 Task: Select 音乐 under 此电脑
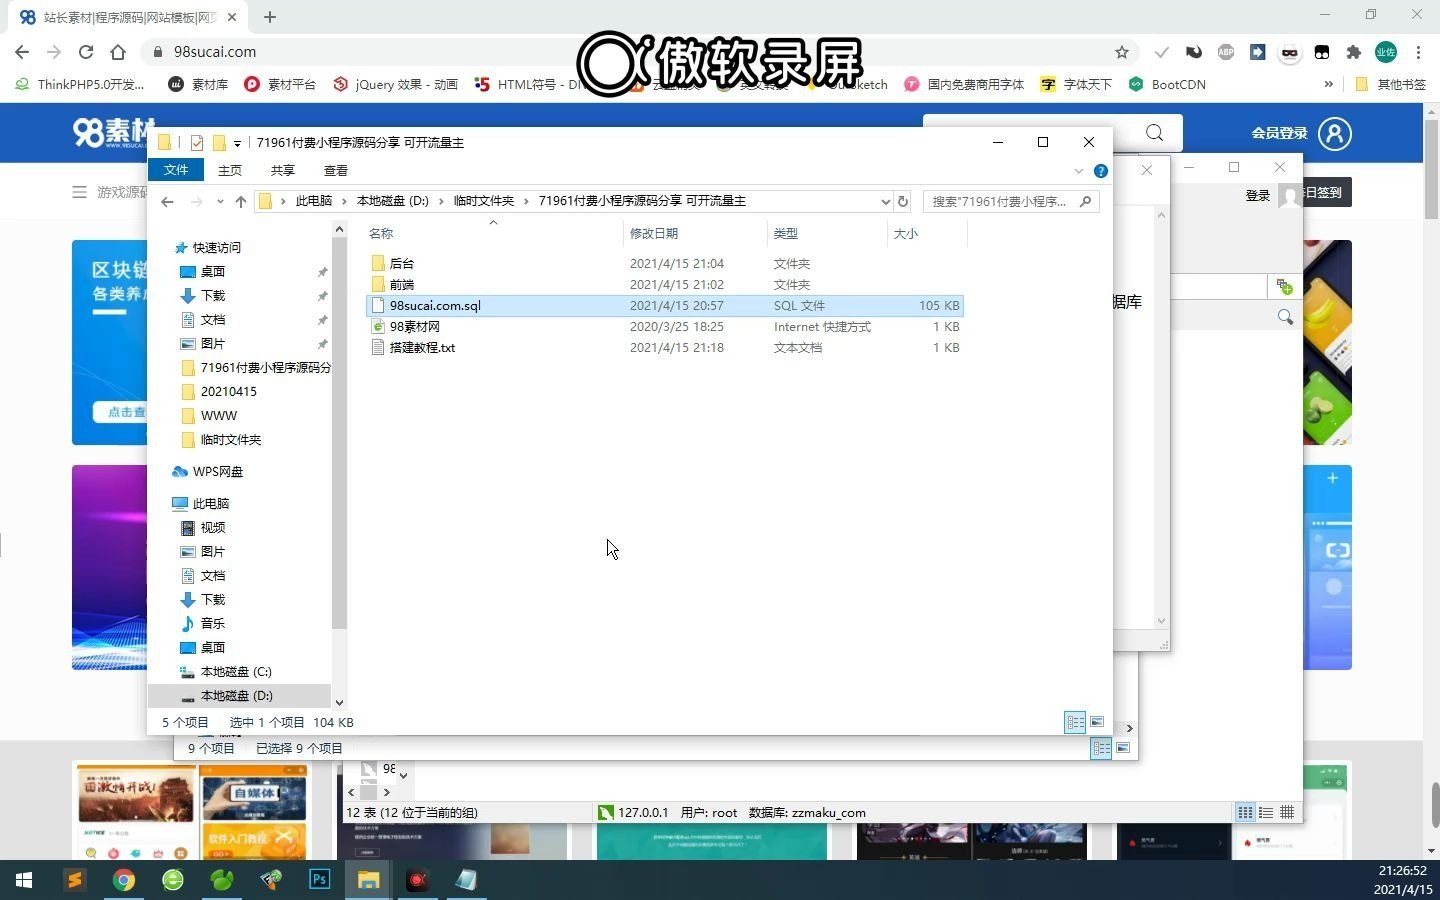[x=213, y=623]
